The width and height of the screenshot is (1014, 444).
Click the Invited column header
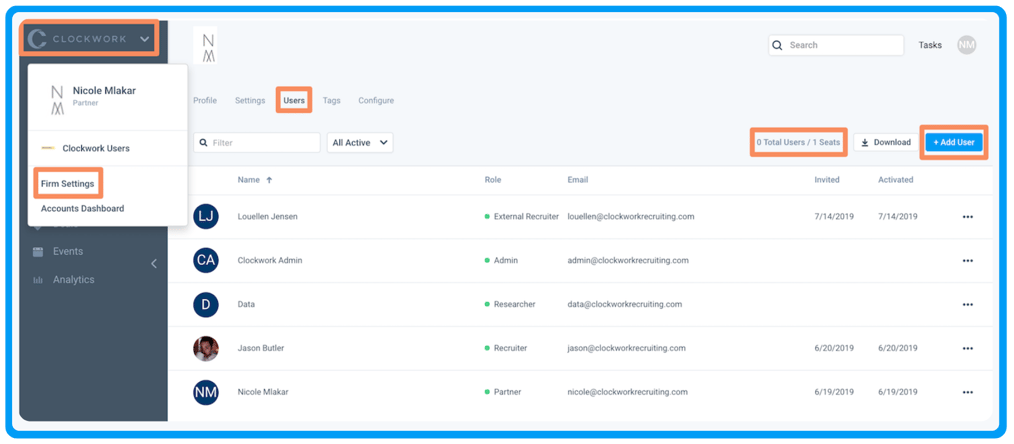coord(826,180)
